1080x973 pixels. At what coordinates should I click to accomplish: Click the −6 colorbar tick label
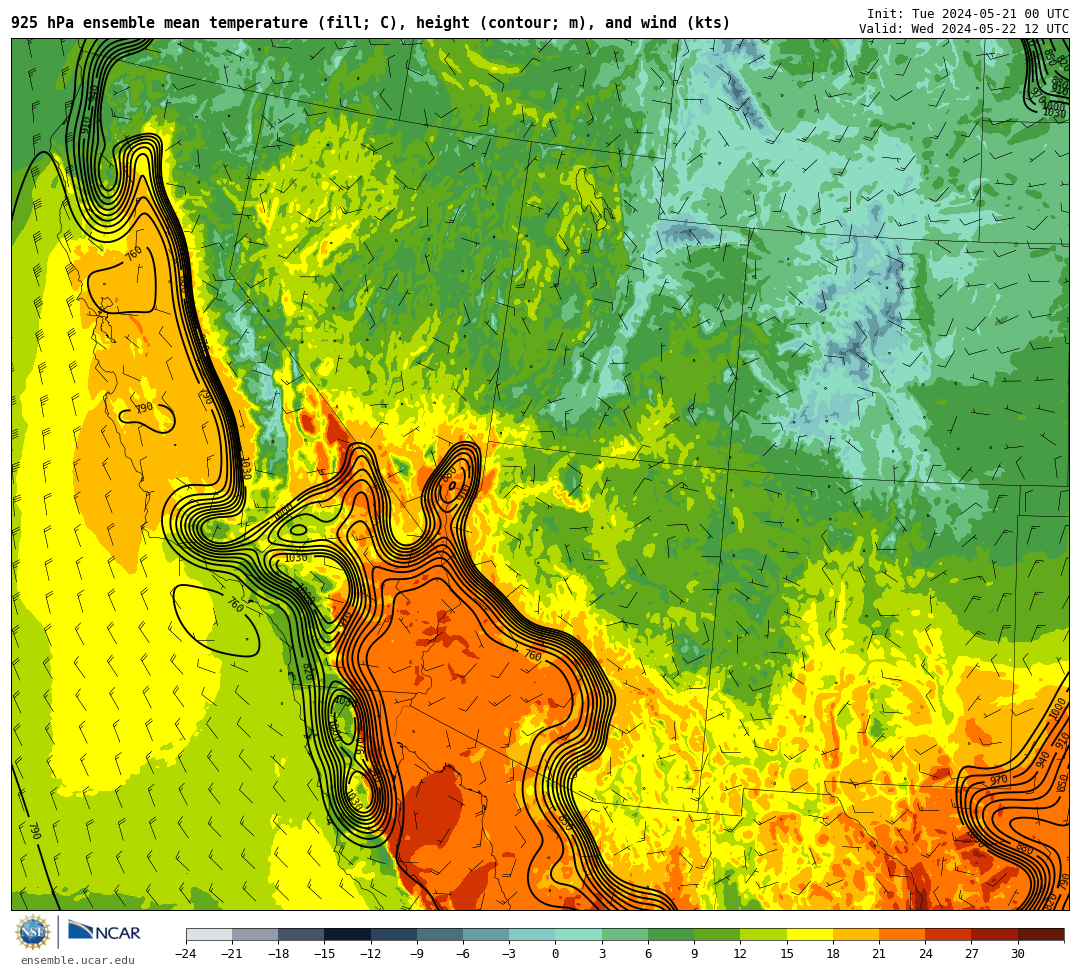(x=463, y=954)
